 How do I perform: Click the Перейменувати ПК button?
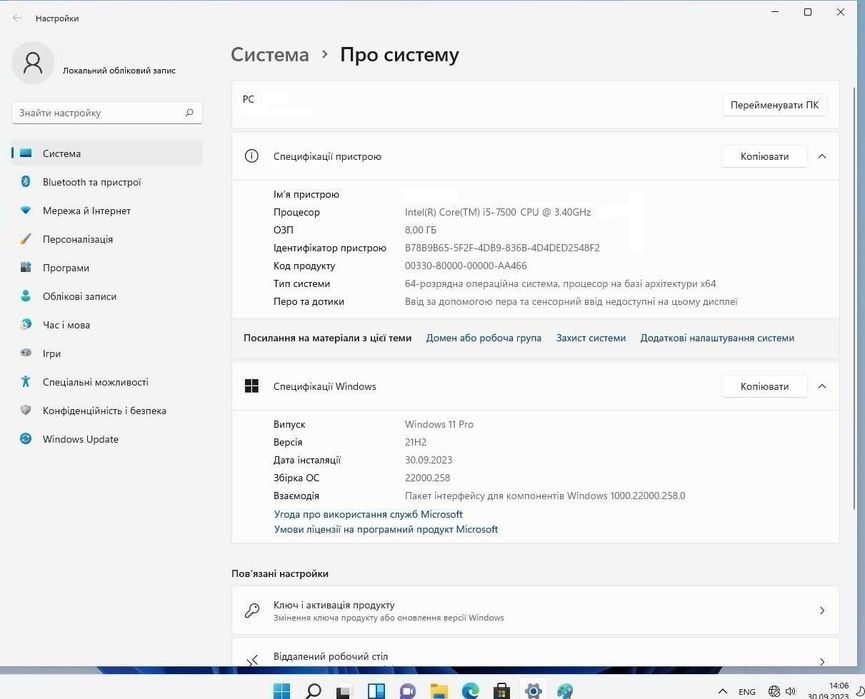click(x=775, y=105)
